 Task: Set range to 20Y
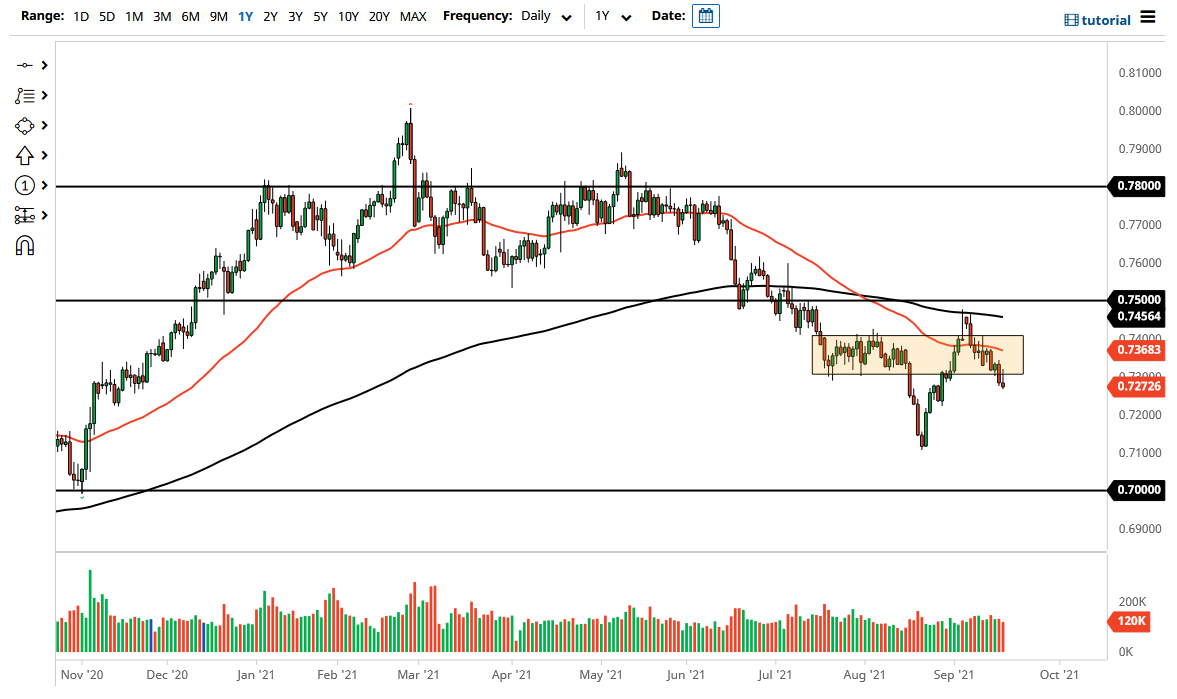pos(379,16)
